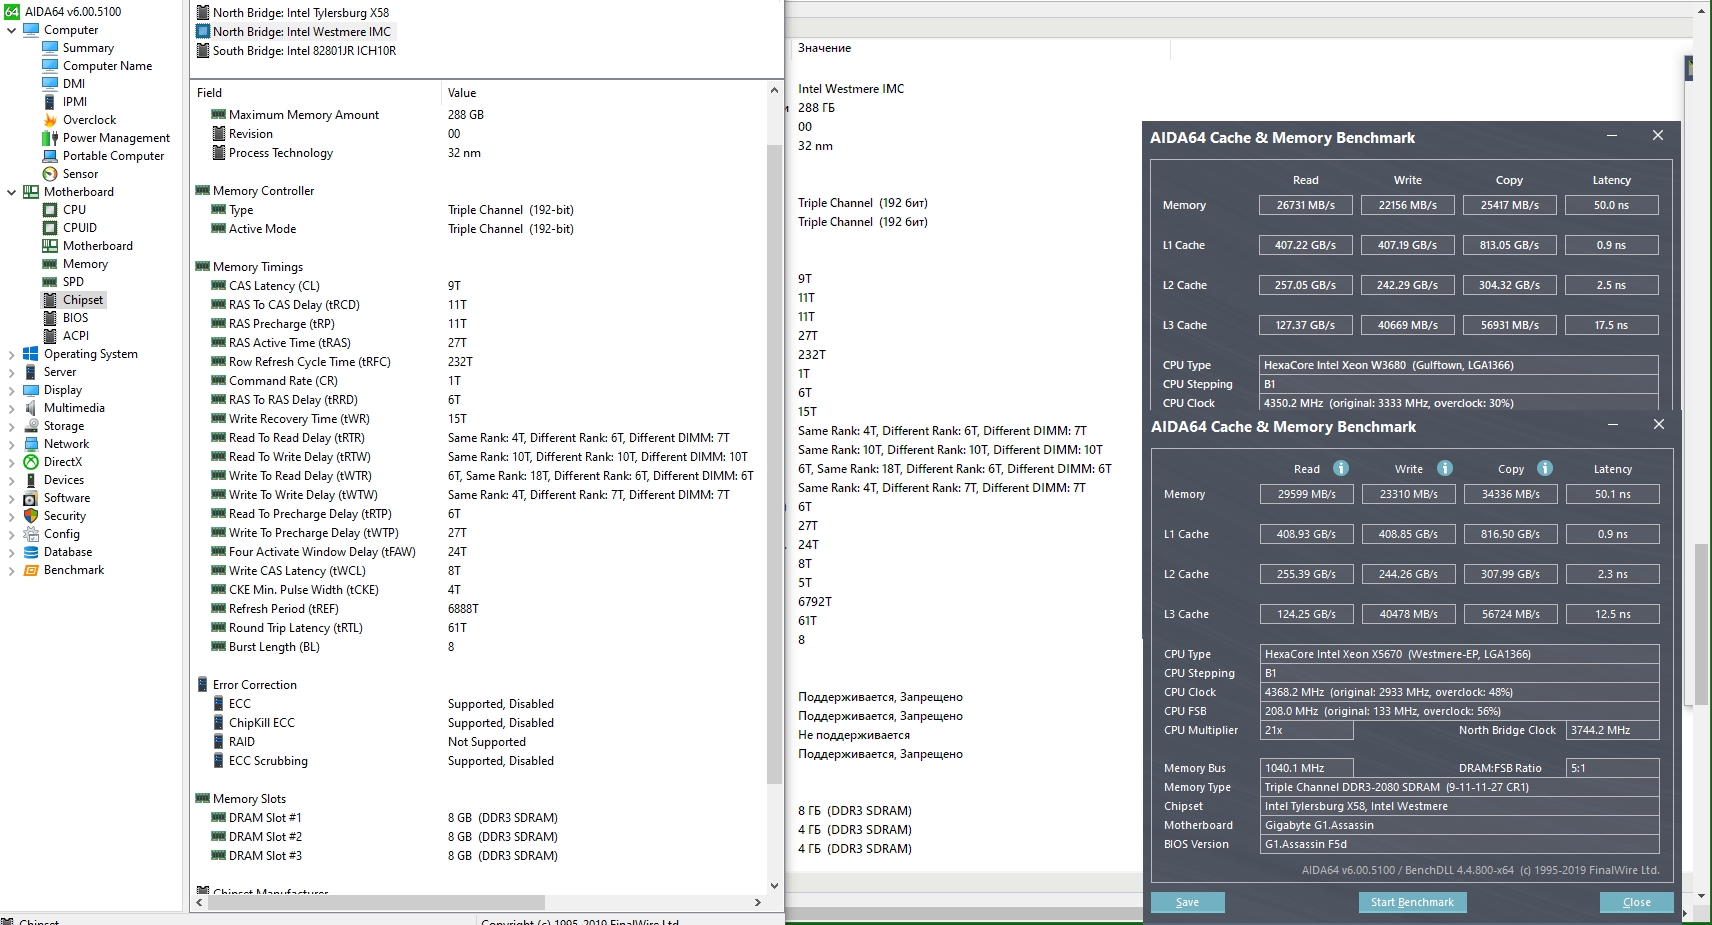Click the Network icon
Viewport: 1712px width, 925px height.
[31, 444]
